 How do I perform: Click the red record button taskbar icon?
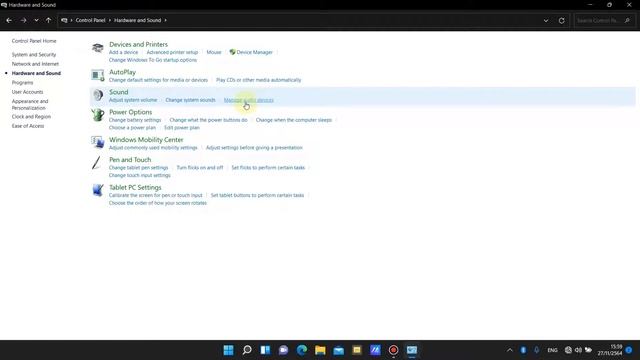(393, 350)
